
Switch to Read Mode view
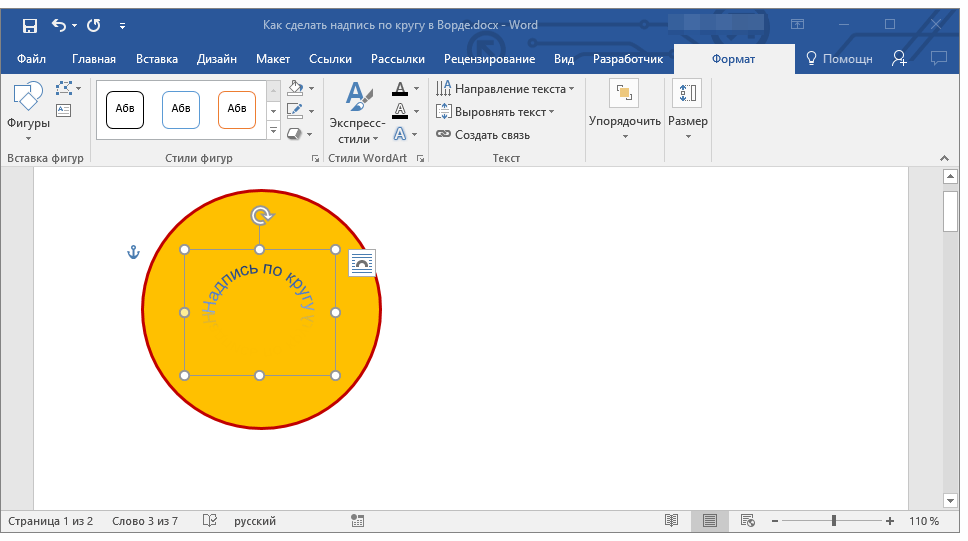point(672,521)
